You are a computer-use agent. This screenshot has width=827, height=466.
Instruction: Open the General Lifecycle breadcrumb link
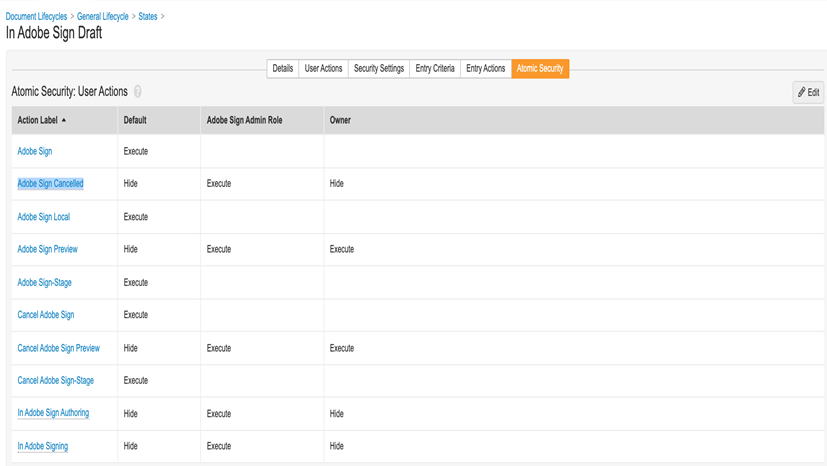coord(104,17)
